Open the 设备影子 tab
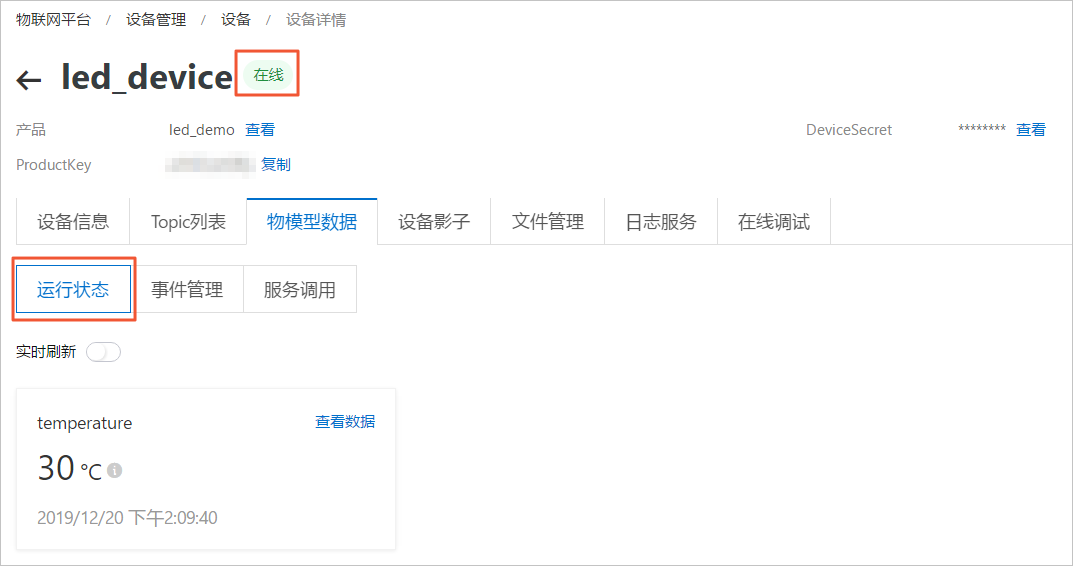 [434, 222]
